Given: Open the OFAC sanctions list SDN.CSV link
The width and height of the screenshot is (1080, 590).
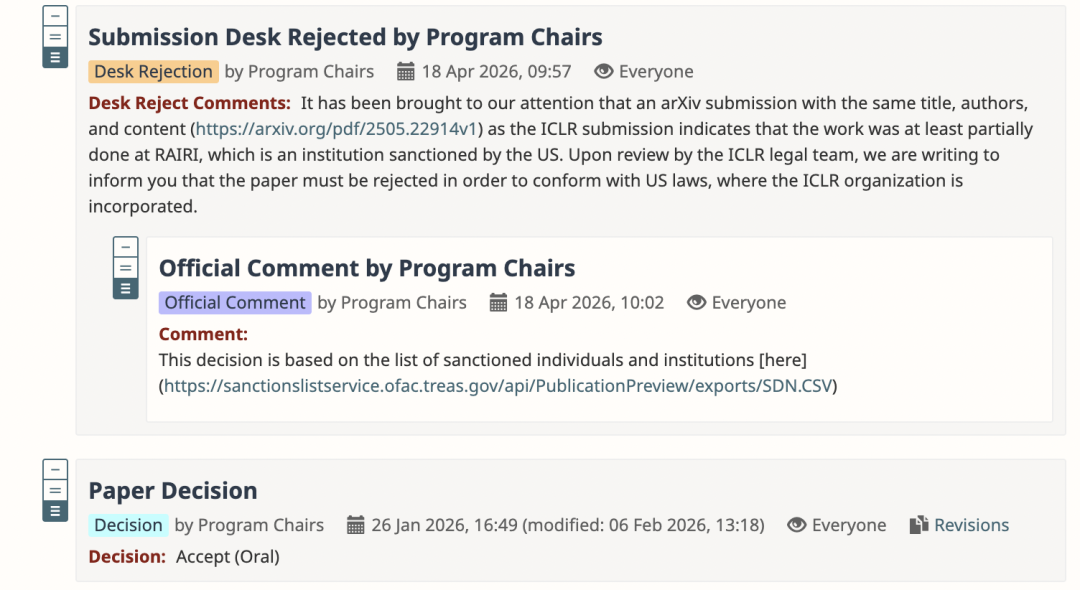Looking at the screenshot, I should 497,385.
